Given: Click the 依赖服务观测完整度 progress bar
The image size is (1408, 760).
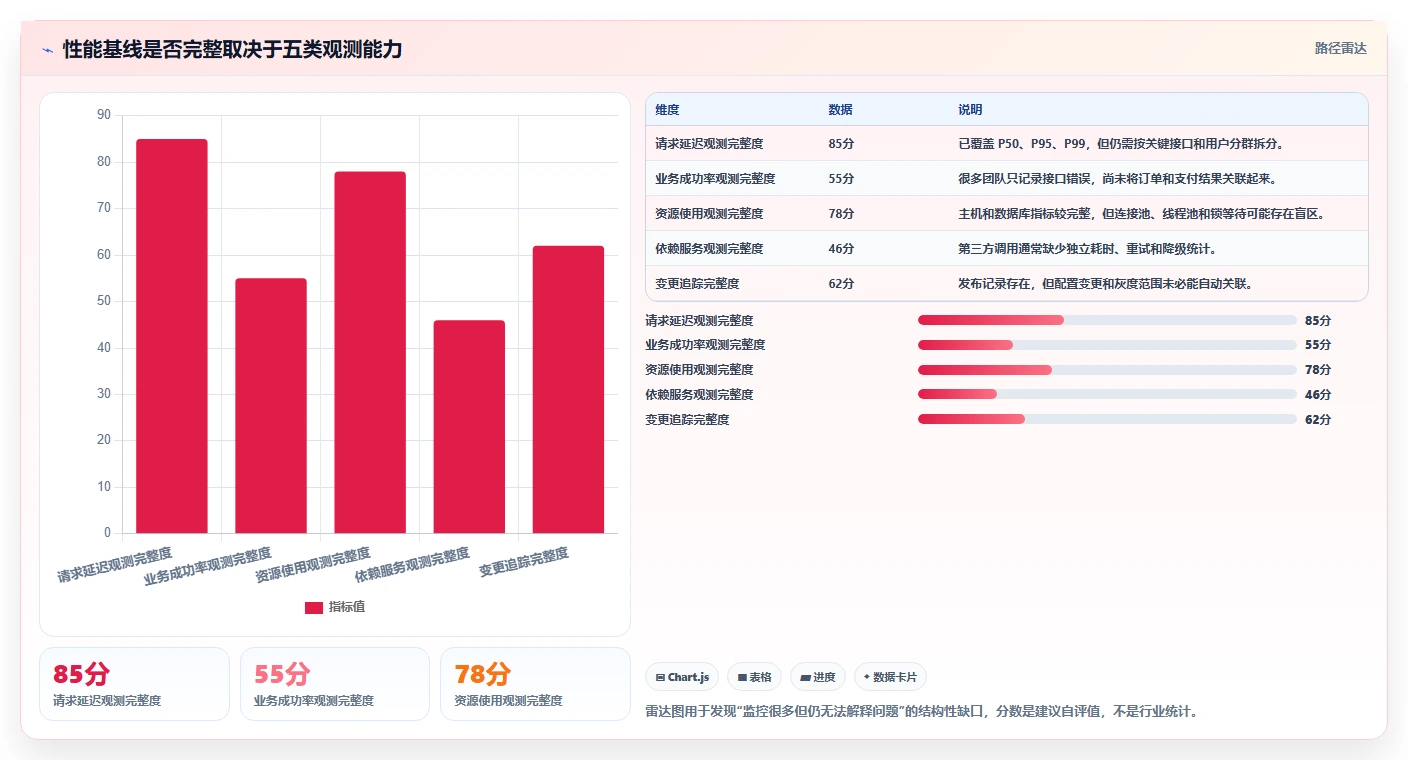Looking at the screenshot, I should [x=1107, y=395].
